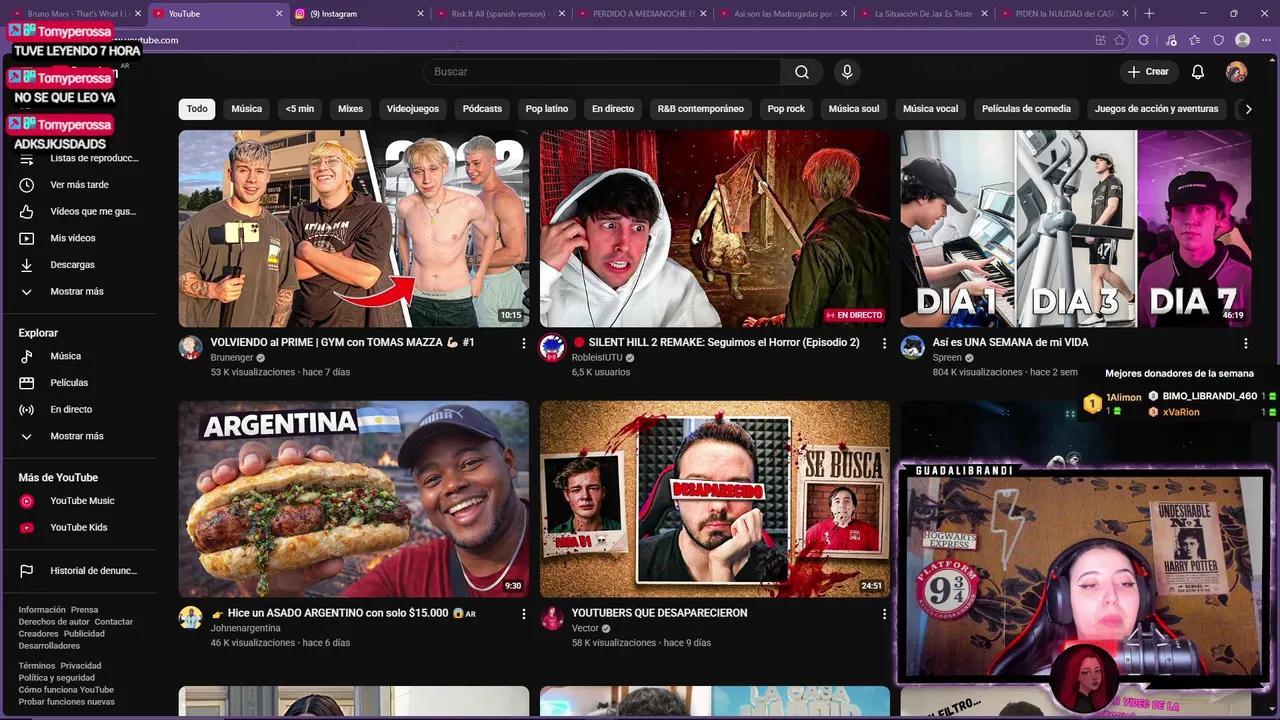Open options for Asado Argentino video
1280x720 pixels.
(523, 614)
